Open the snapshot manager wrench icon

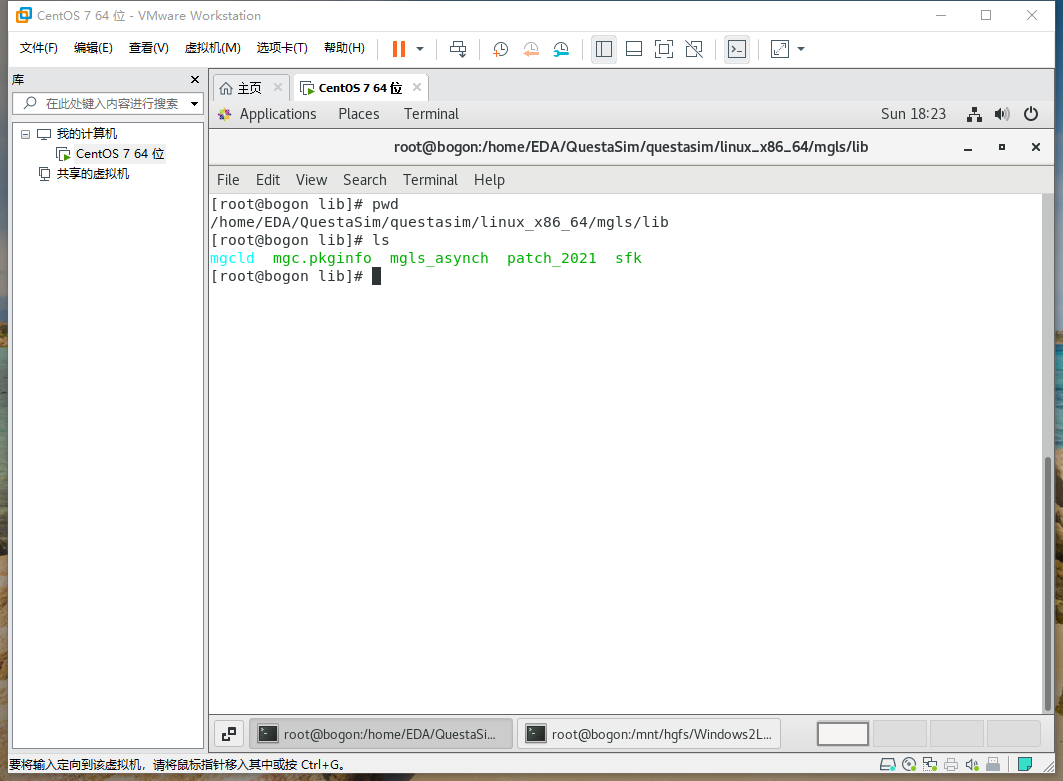click(x=561, y=49)
